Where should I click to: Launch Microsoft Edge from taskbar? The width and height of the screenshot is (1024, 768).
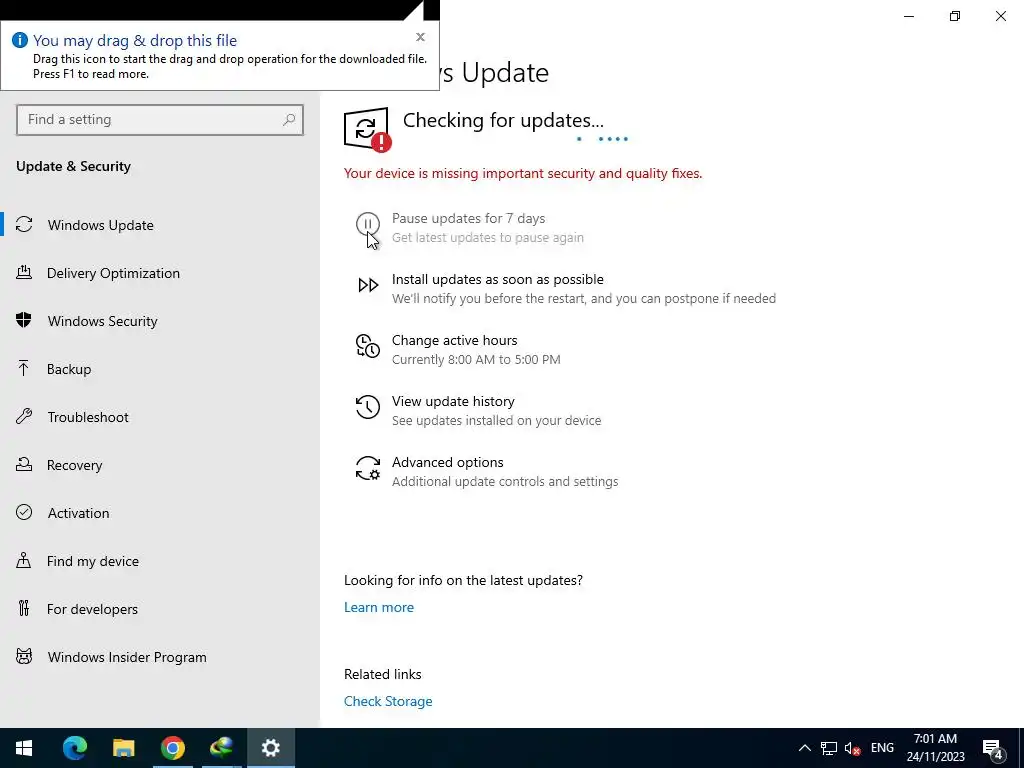74,748
